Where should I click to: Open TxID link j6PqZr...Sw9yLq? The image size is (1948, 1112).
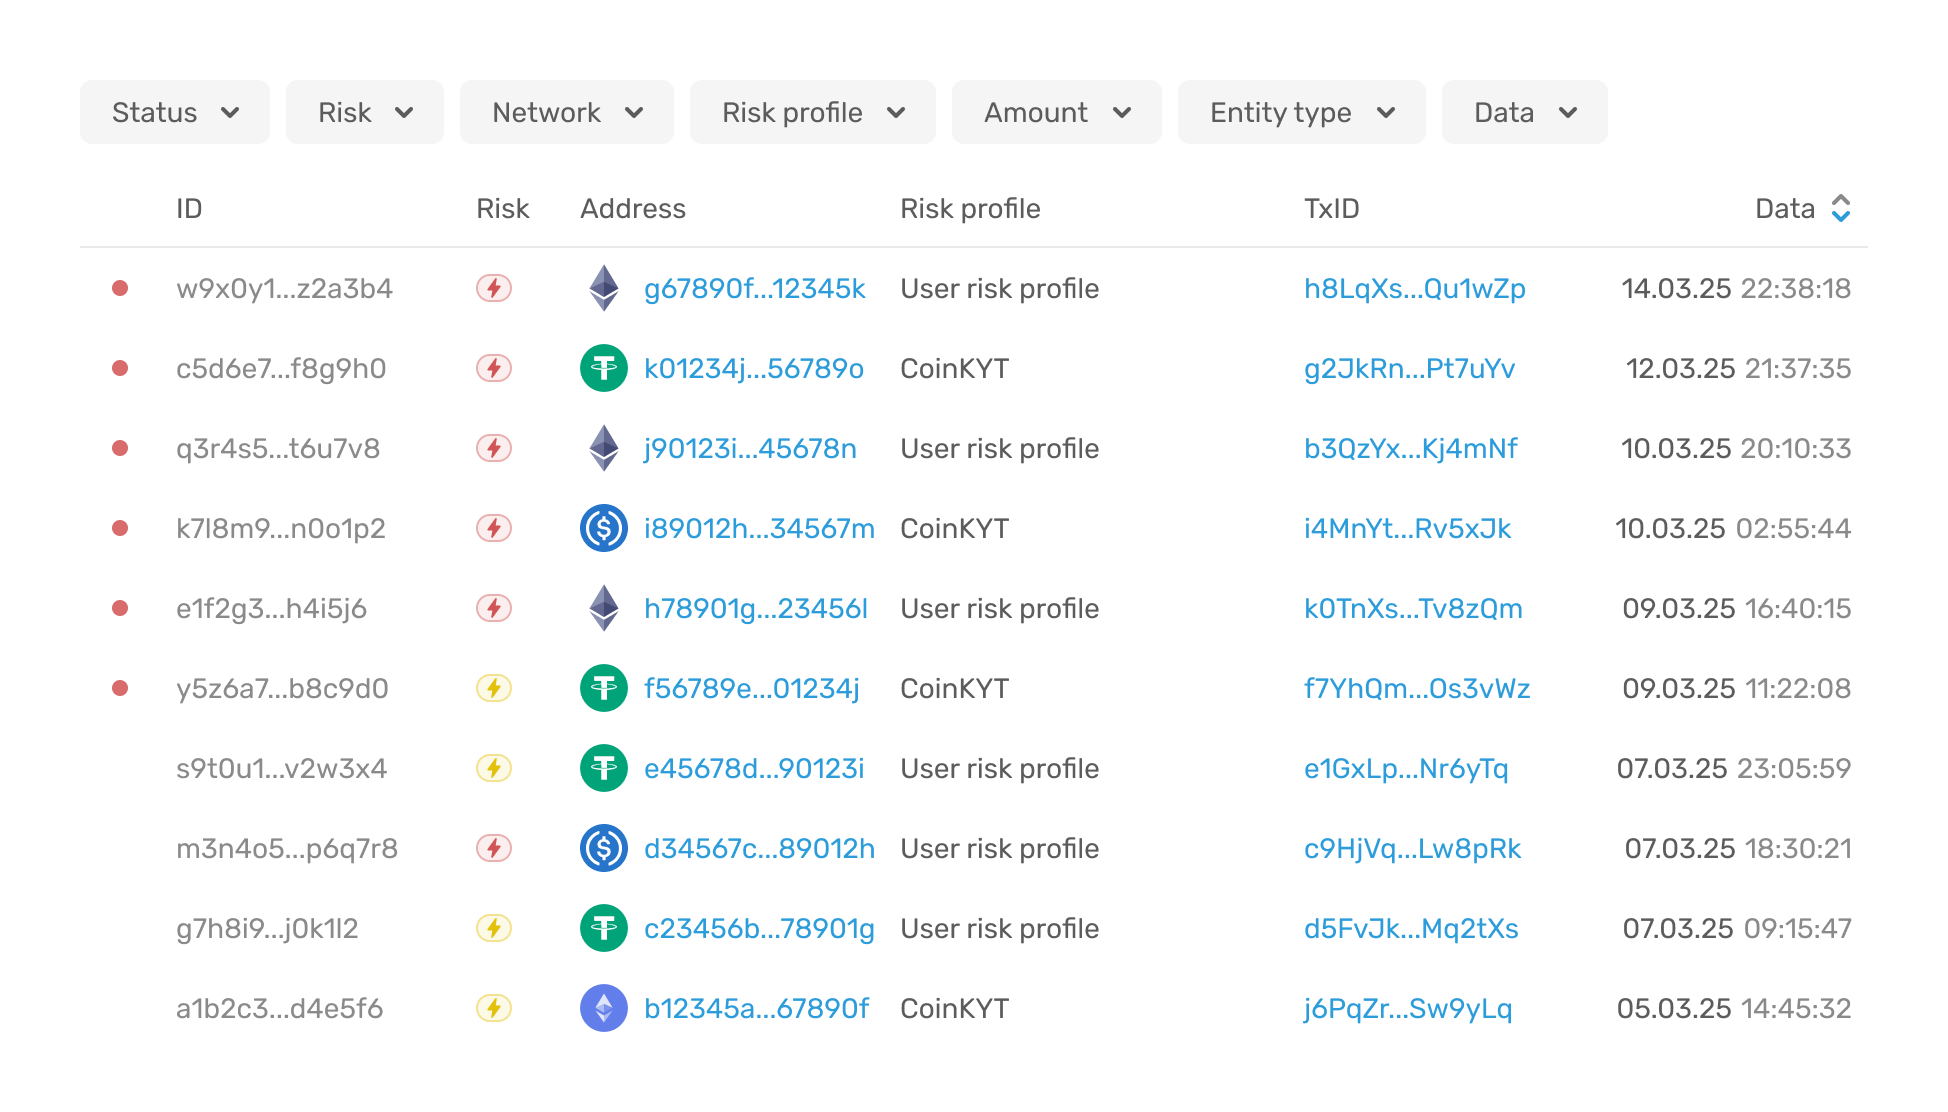tap(1408, 1008)
